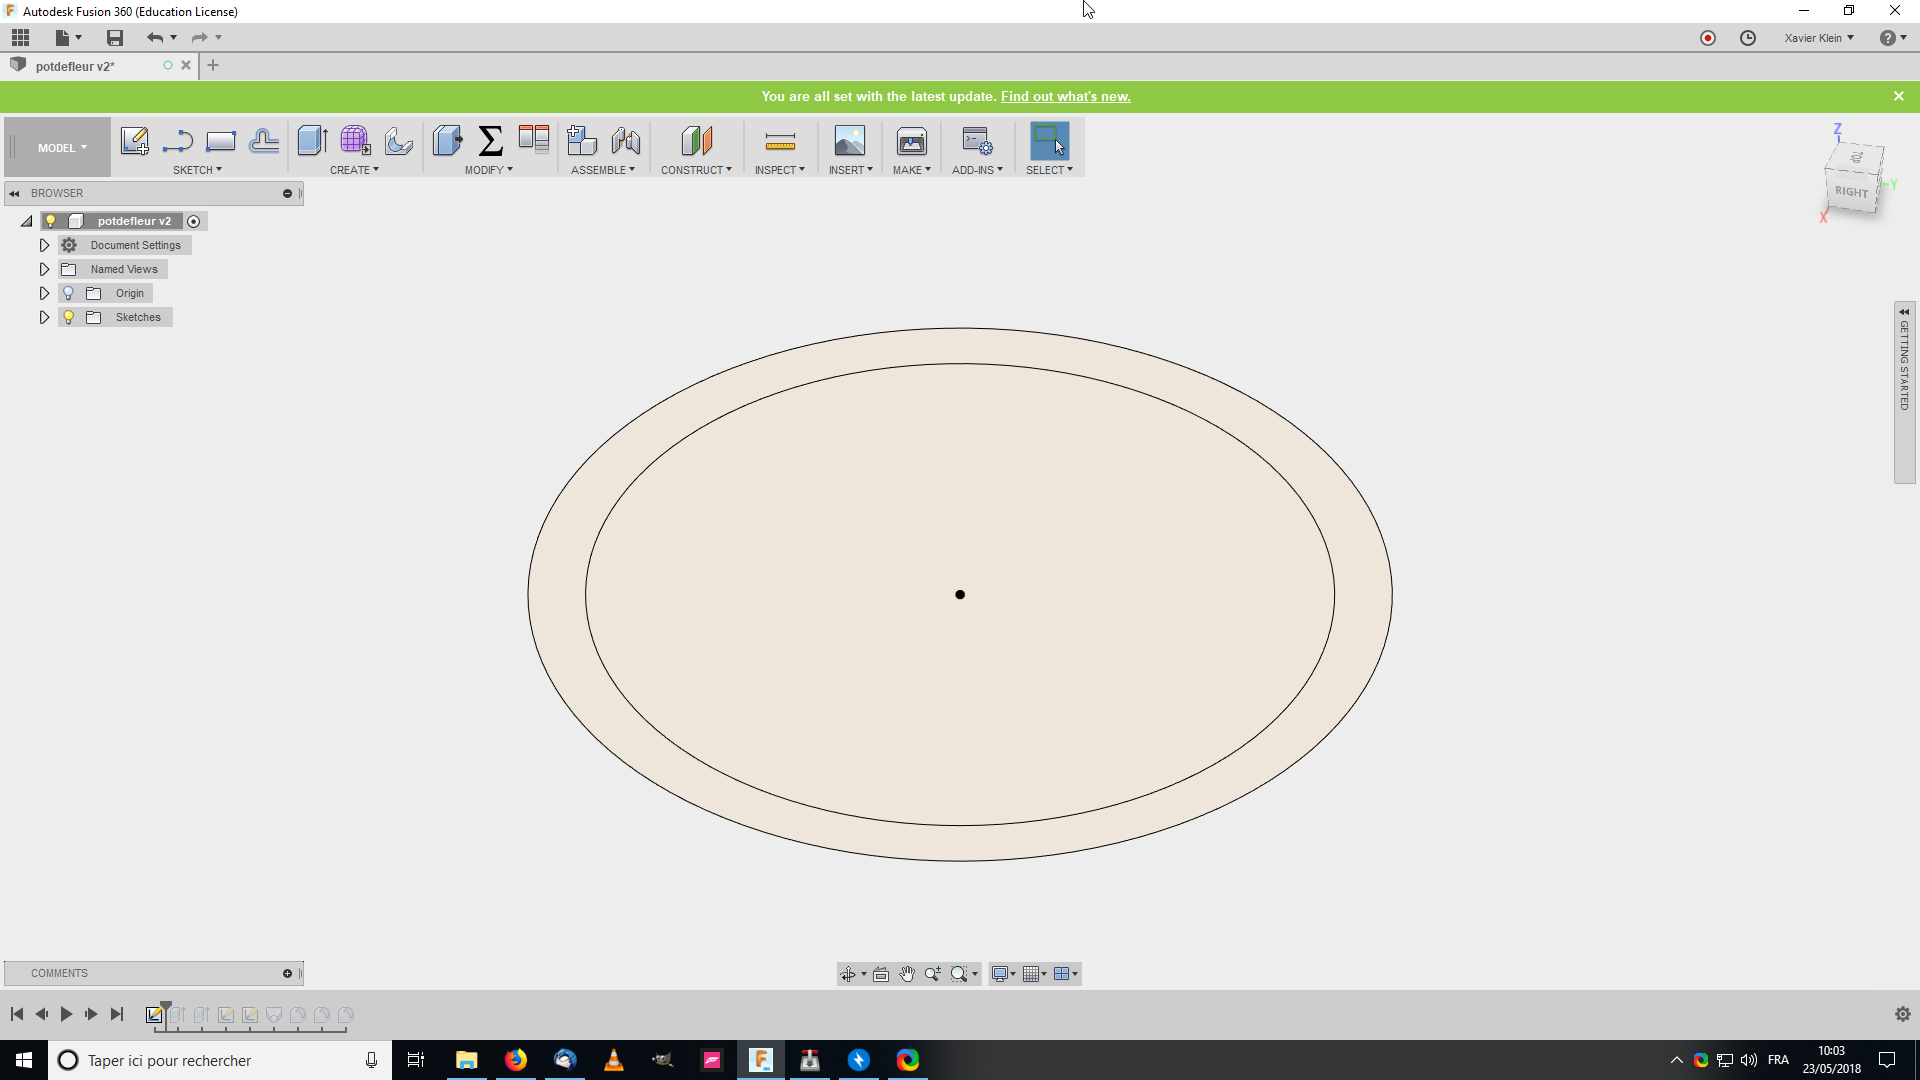
Task: Toggle Origin folder visibility bulb
Action: [69, 293]
